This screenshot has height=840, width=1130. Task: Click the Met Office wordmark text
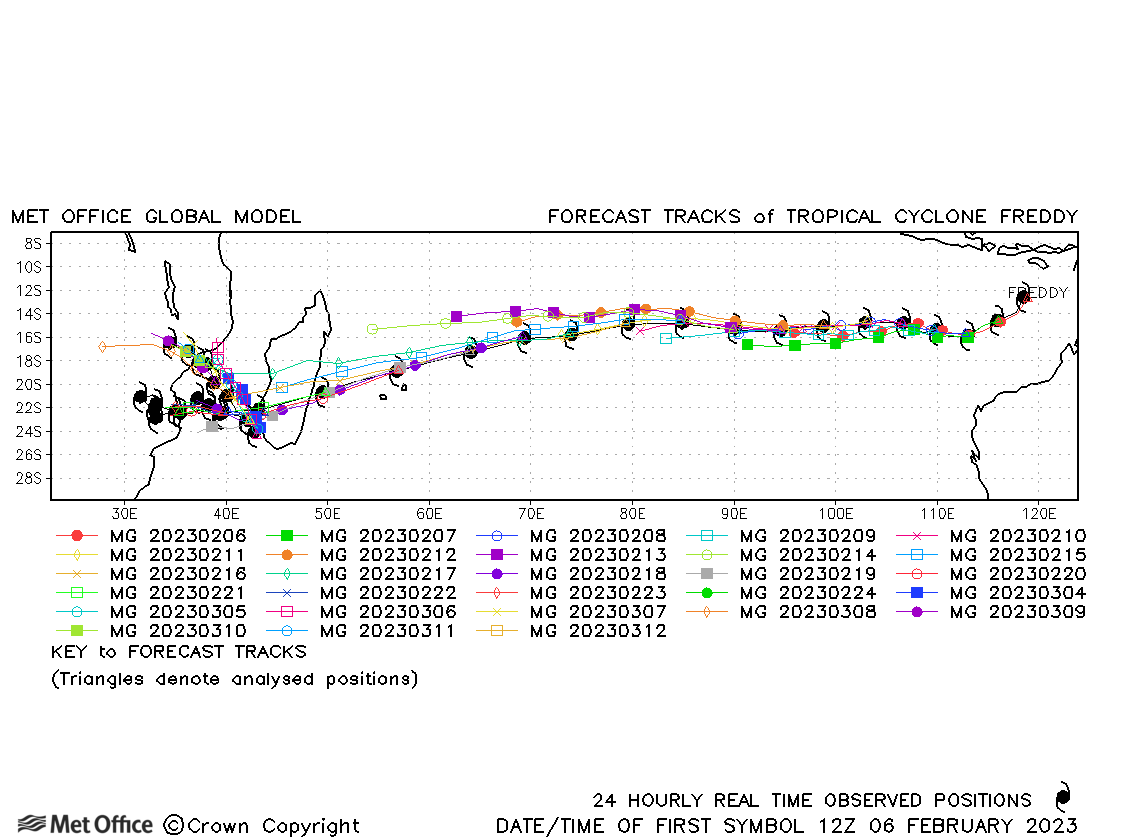102,824
